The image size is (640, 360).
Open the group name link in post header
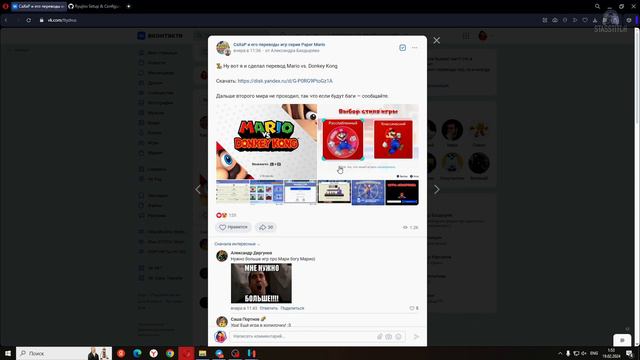279,44
